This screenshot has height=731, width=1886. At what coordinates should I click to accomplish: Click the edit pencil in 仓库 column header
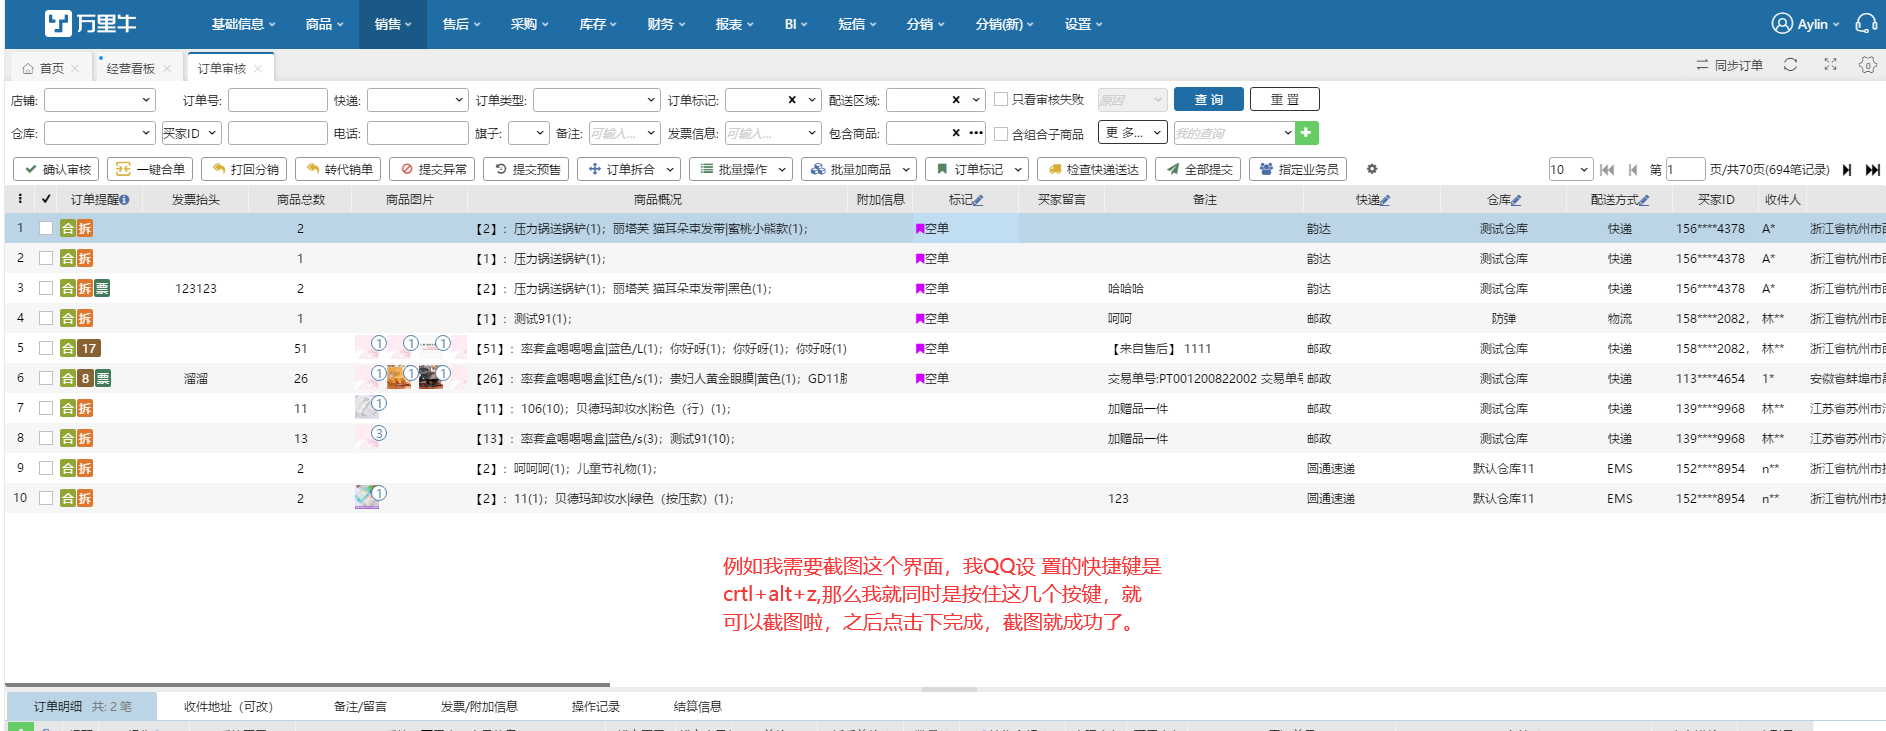(1516, 200)
